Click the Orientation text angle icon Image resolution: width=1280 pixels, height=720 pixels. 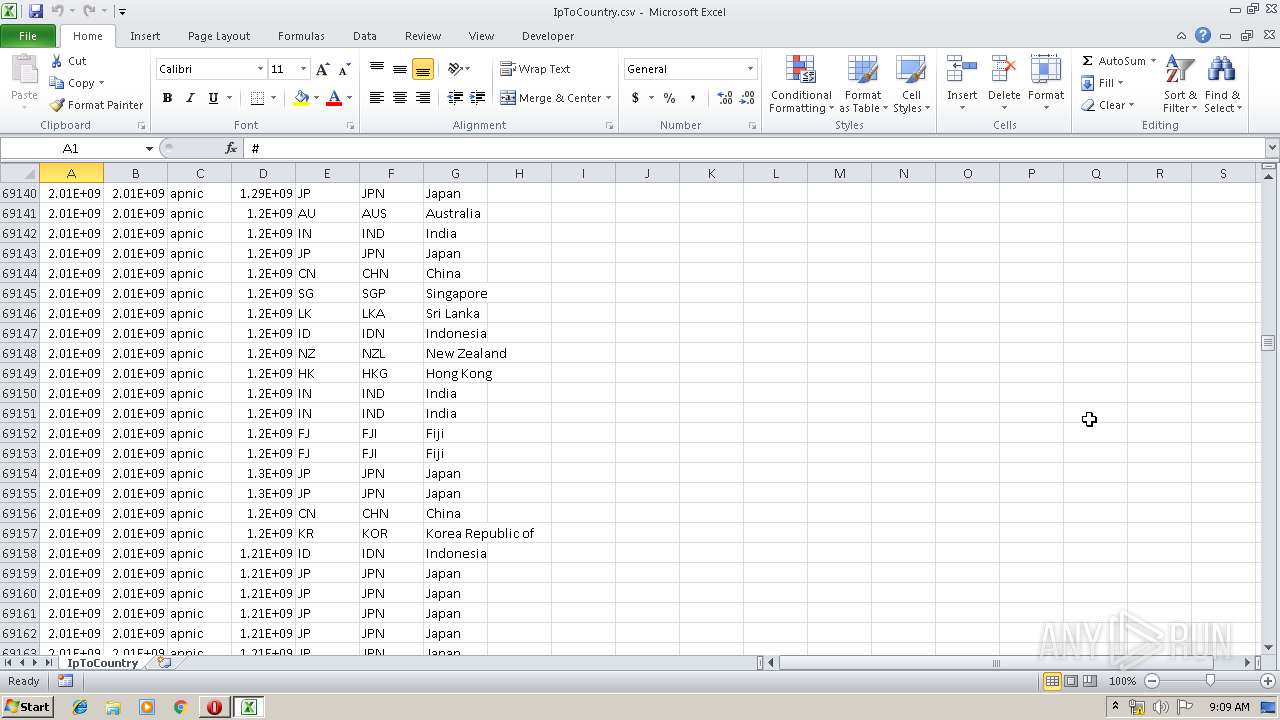coord(456,69)
